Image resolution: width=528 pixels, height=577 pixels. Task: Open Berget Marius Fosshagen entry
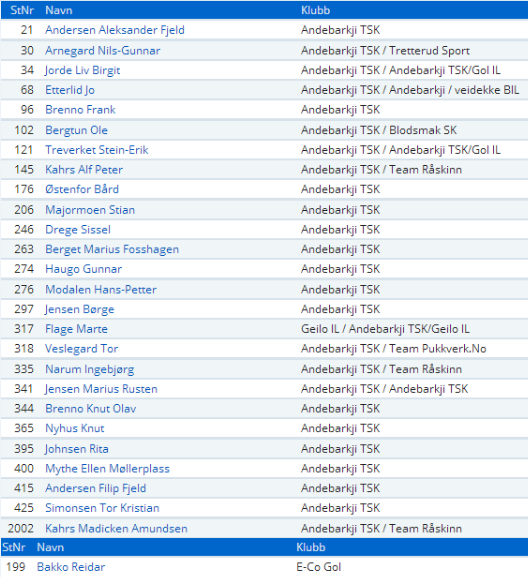[x=112, y=249]
